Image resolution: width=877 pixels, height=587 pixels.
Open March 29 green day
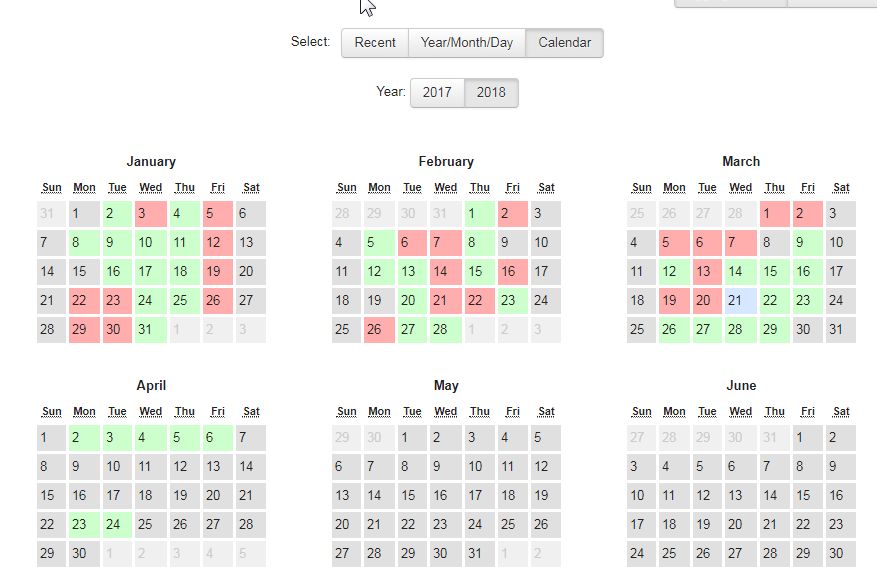(x=775, y=330)
